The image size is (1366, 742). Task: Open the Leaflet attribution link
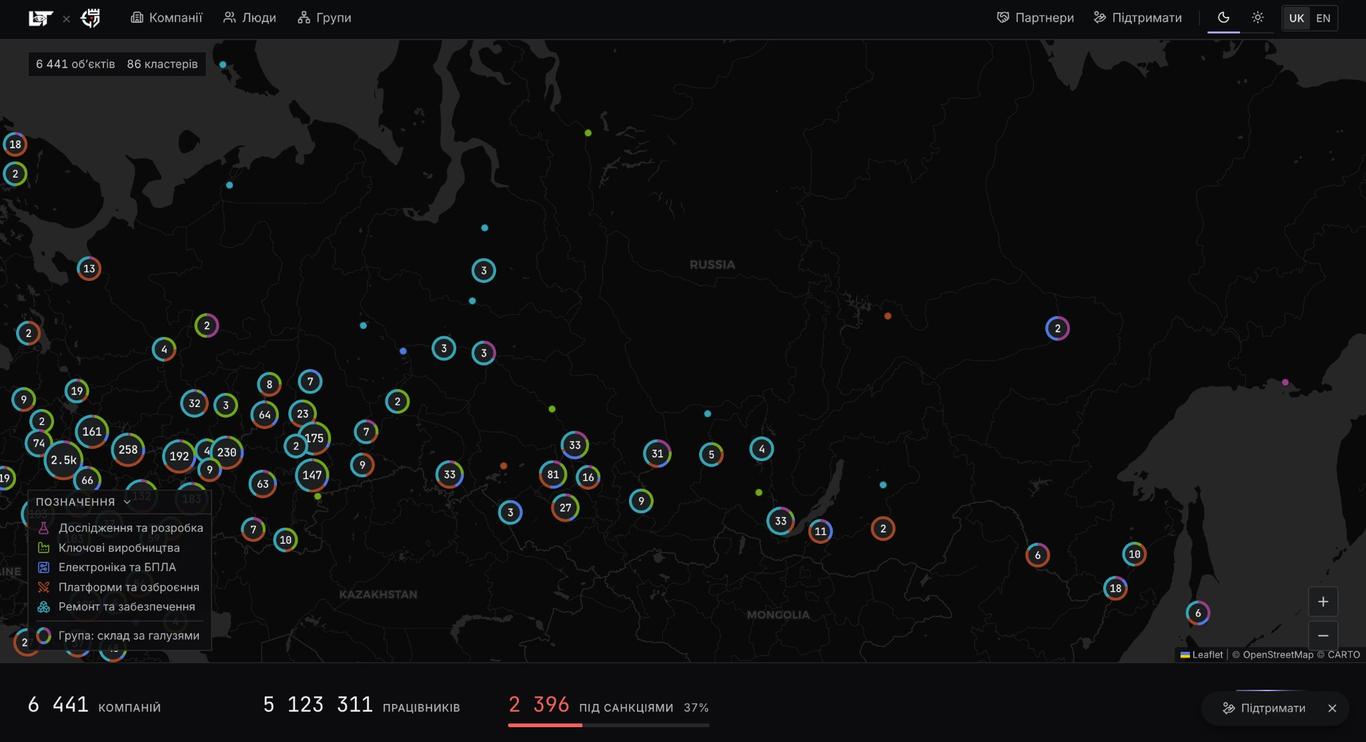click(x=1201, y=655)
